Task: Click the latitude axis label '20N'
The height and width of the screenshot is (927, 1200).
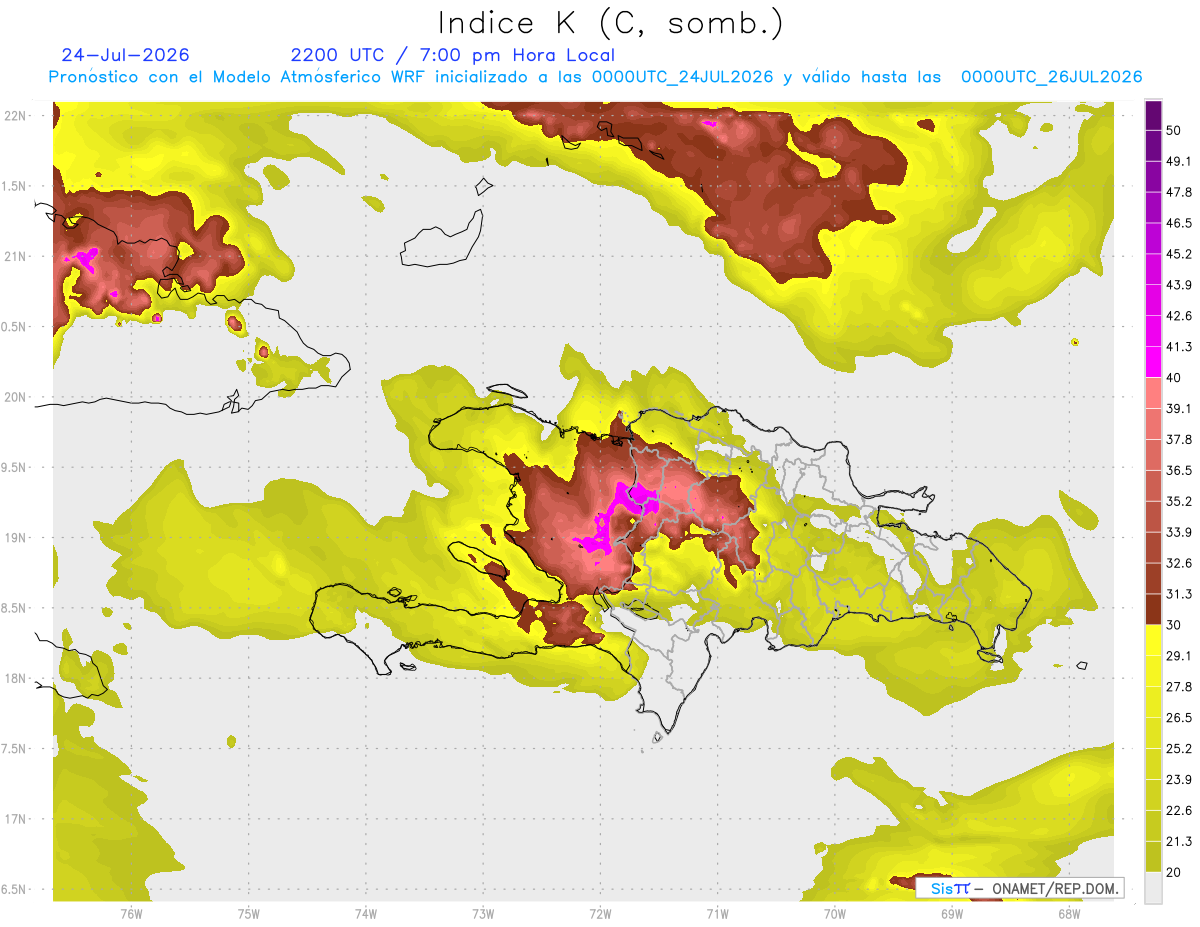Action: (x=17, y=398)
